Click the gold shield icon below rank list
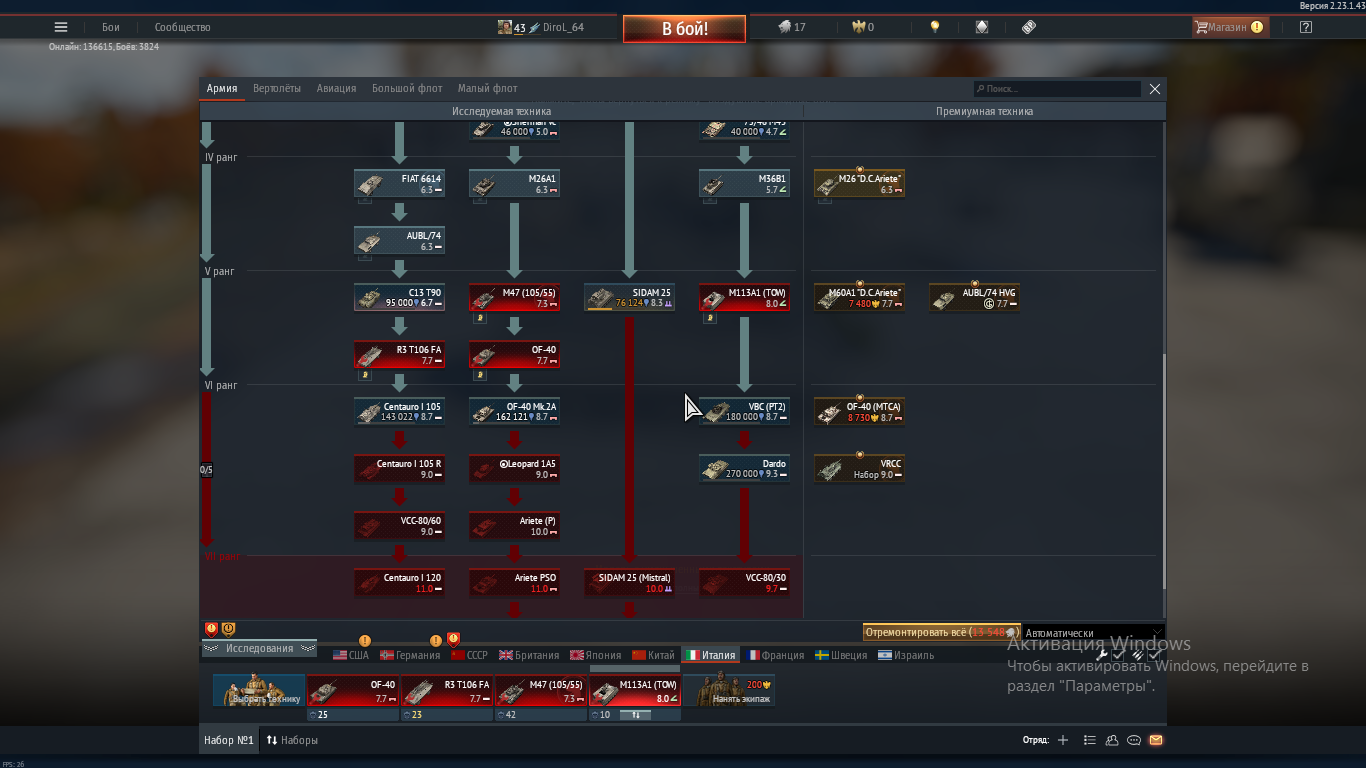The height and width of the screenshot is (768, 1366). (228, 629)
